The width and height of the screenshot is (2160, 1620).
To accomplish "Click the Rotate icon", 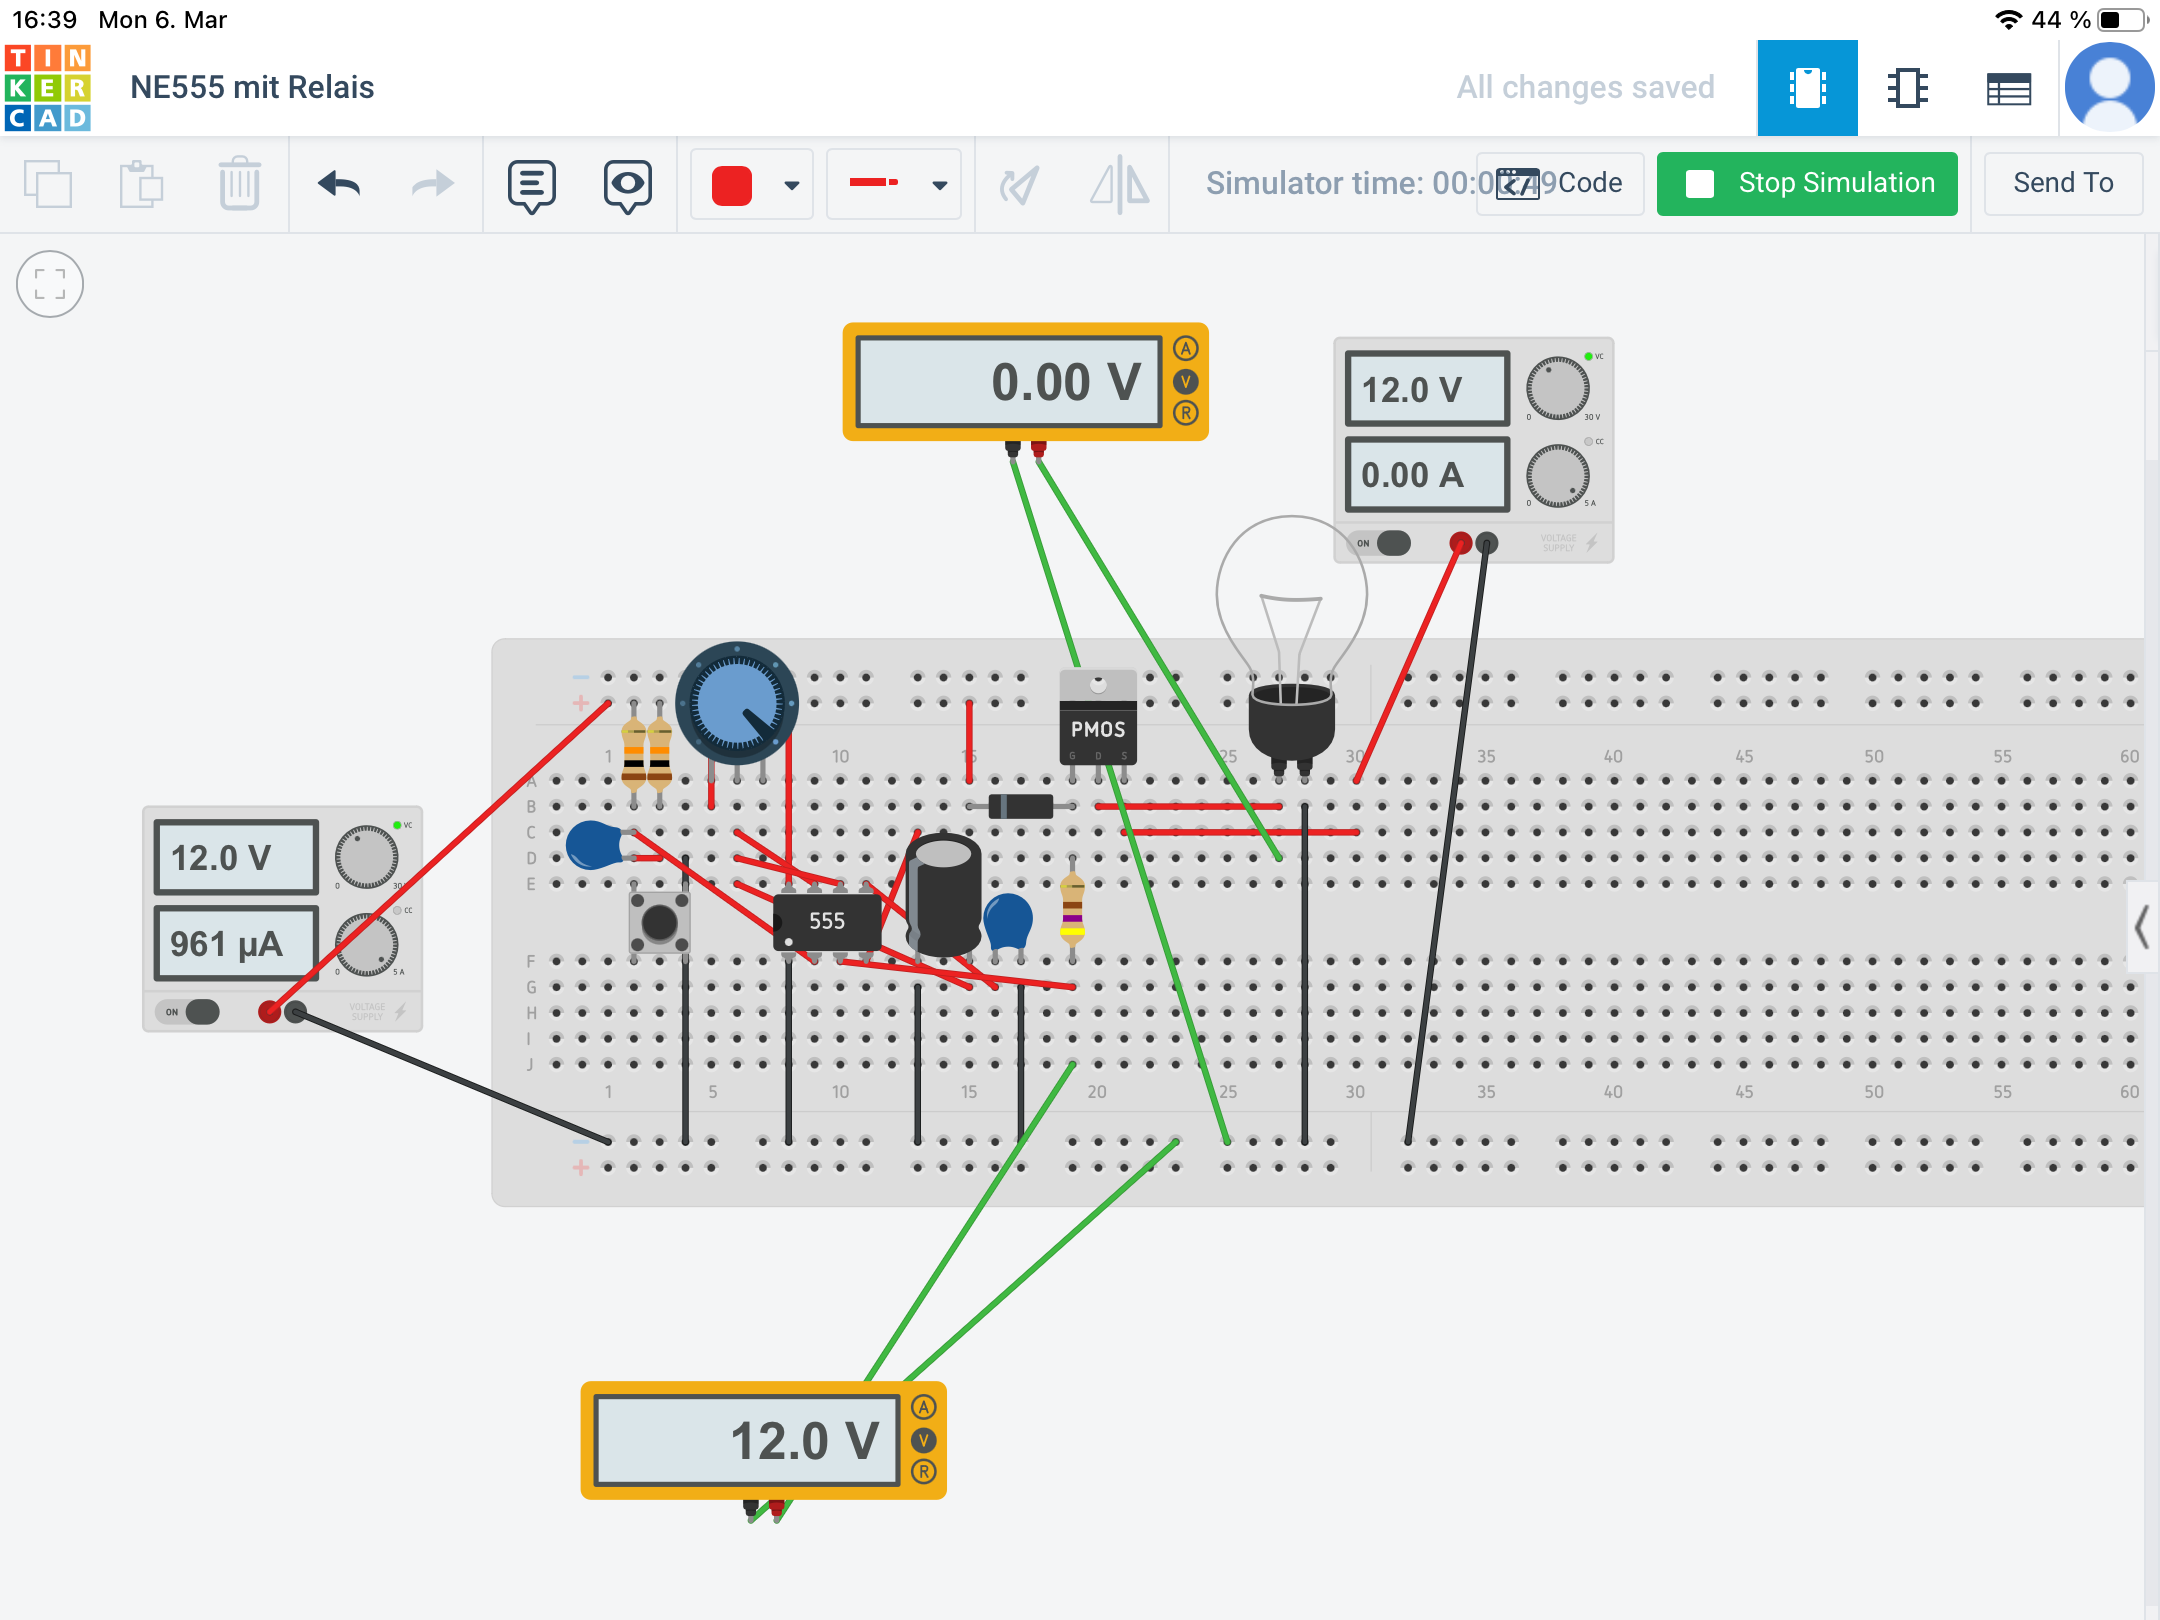I will (x=1020, y=184).
